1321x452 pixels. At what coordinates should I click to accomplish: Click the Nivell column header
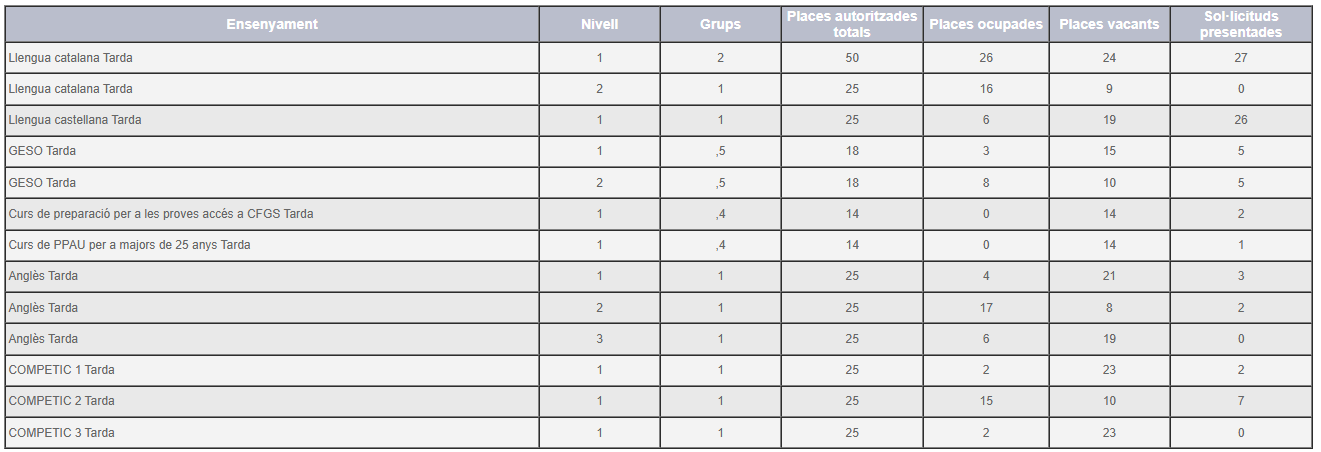pyautogui.click(x=599, y=24)
